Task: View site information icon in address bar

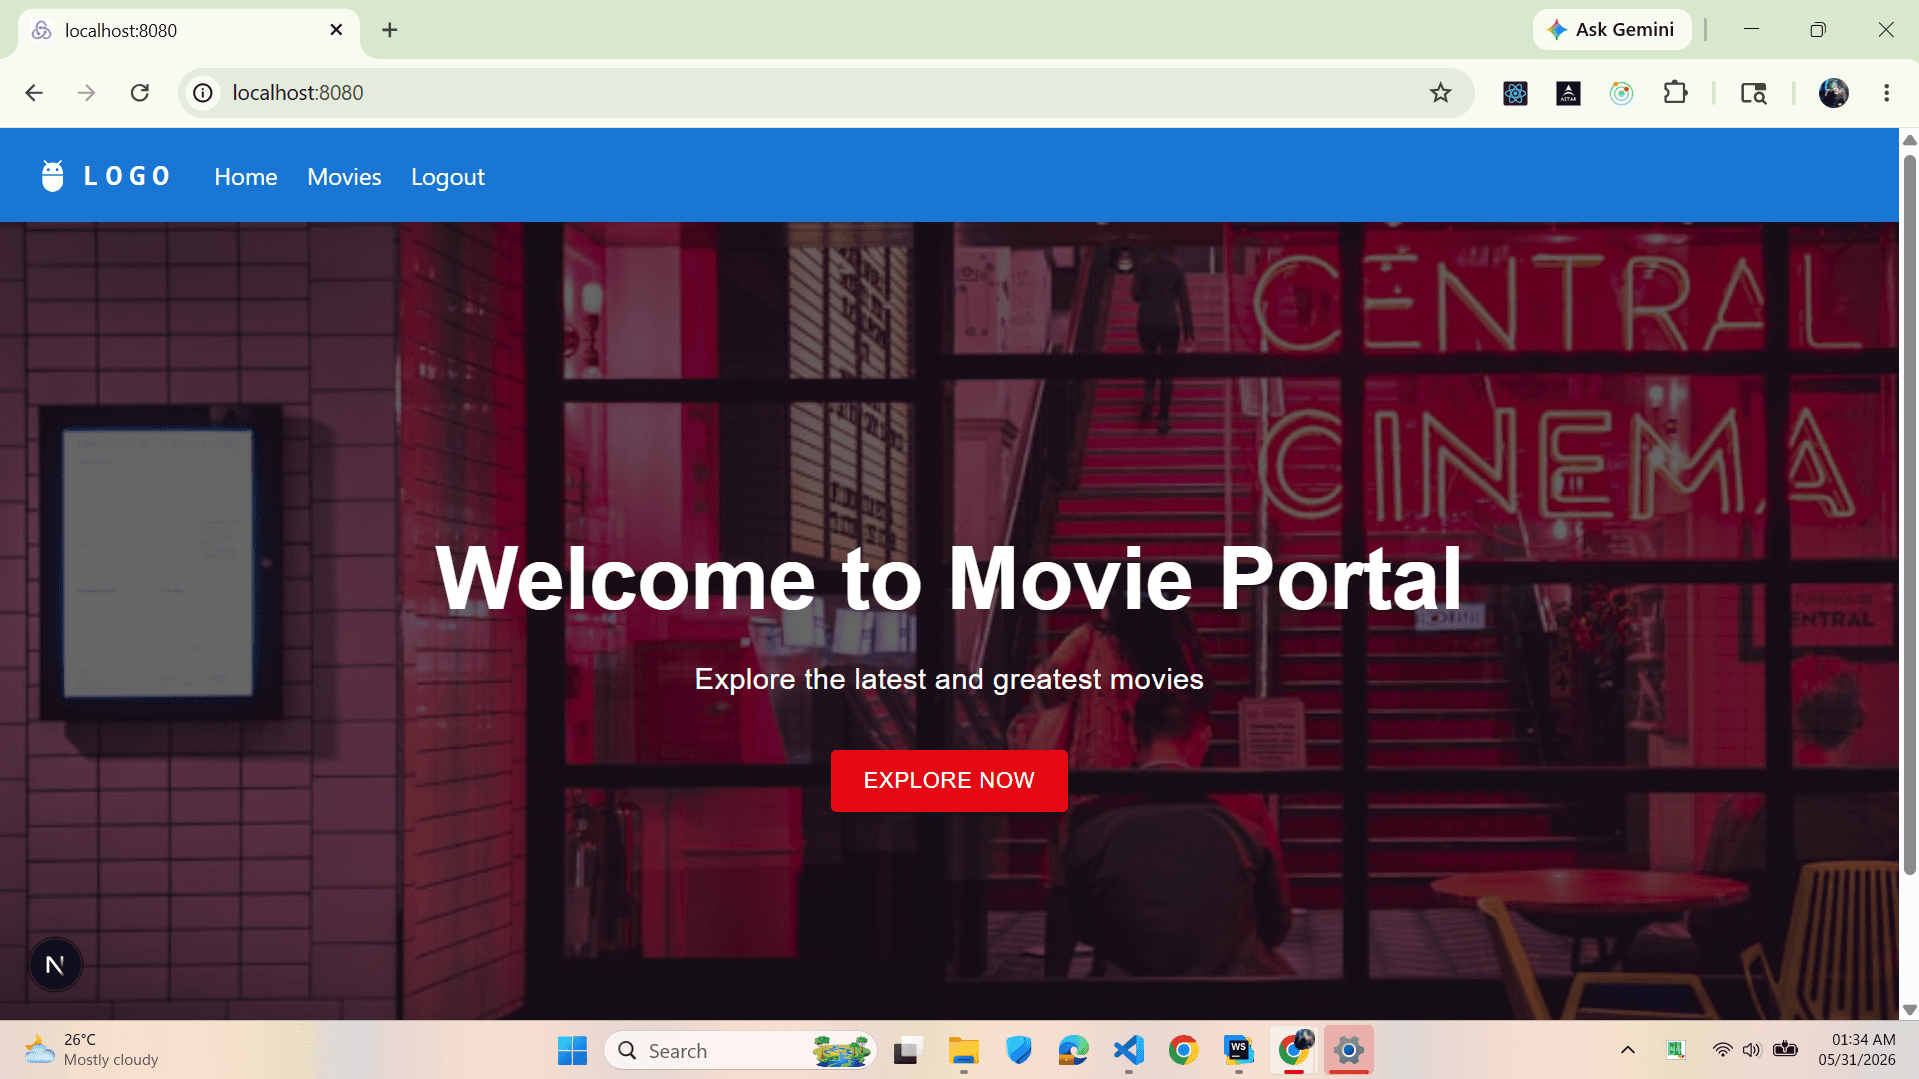Action: [203, 93]
